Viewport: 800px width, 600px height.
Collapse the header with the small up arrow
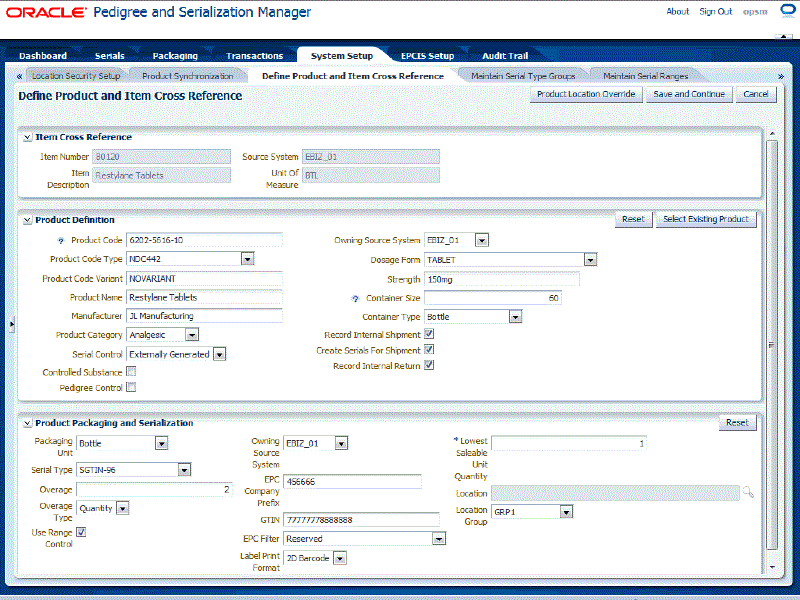pyautogui.click(x=783, y=37)
